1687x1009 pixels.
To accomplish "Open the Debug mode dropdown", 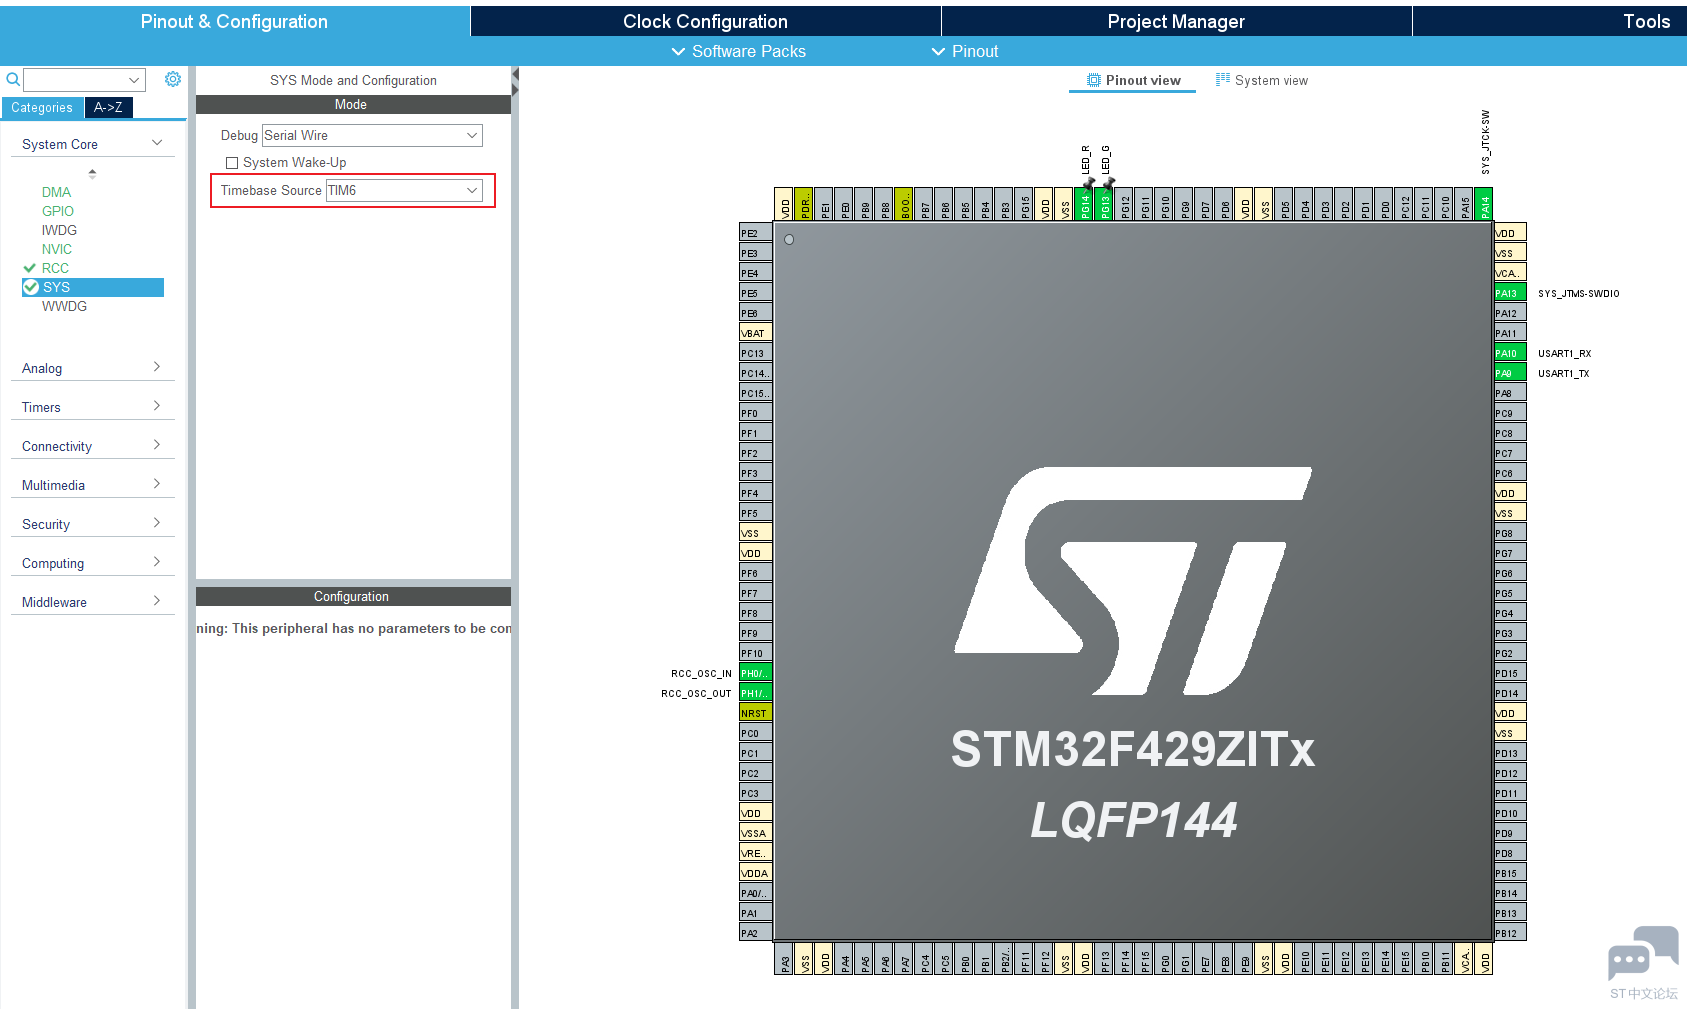I will [372, 135].
